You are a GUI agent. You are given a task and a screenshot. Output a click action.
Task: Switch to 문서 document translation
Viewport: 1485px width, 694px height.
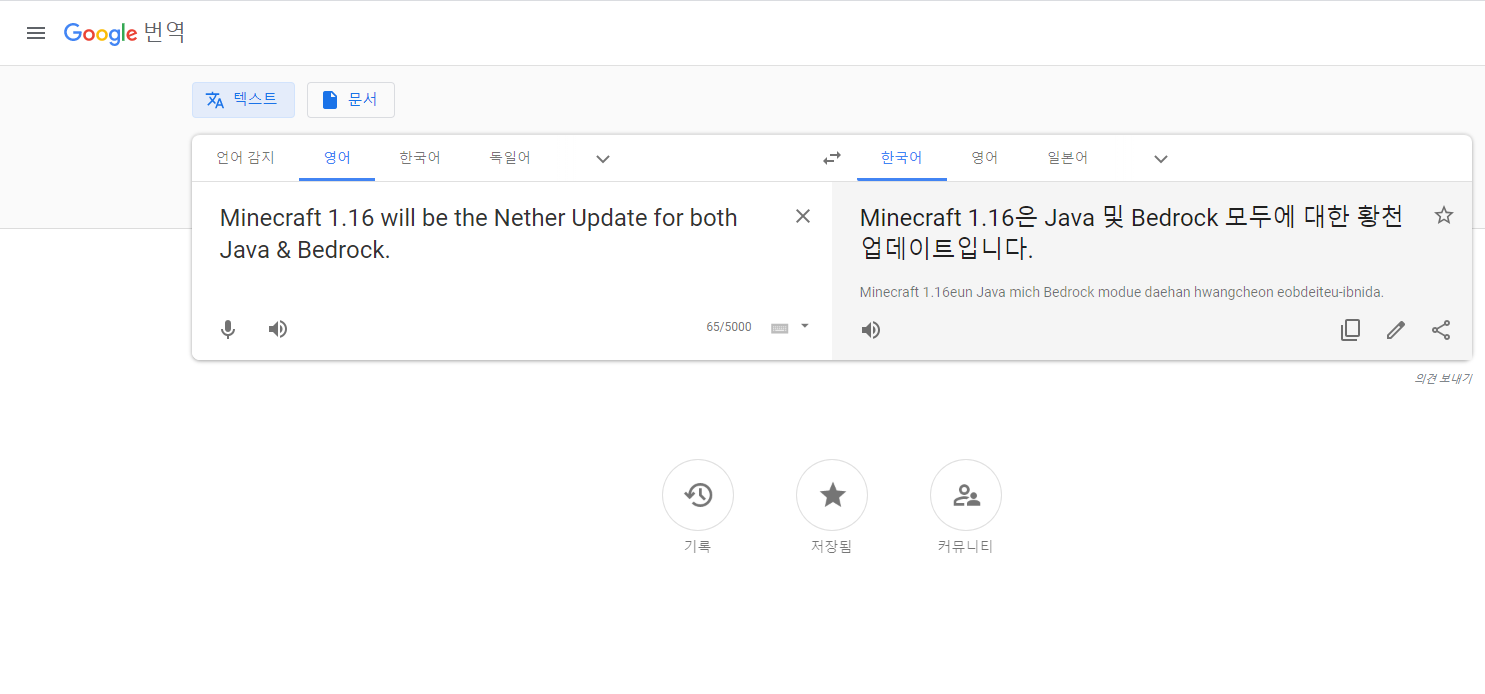351,100
